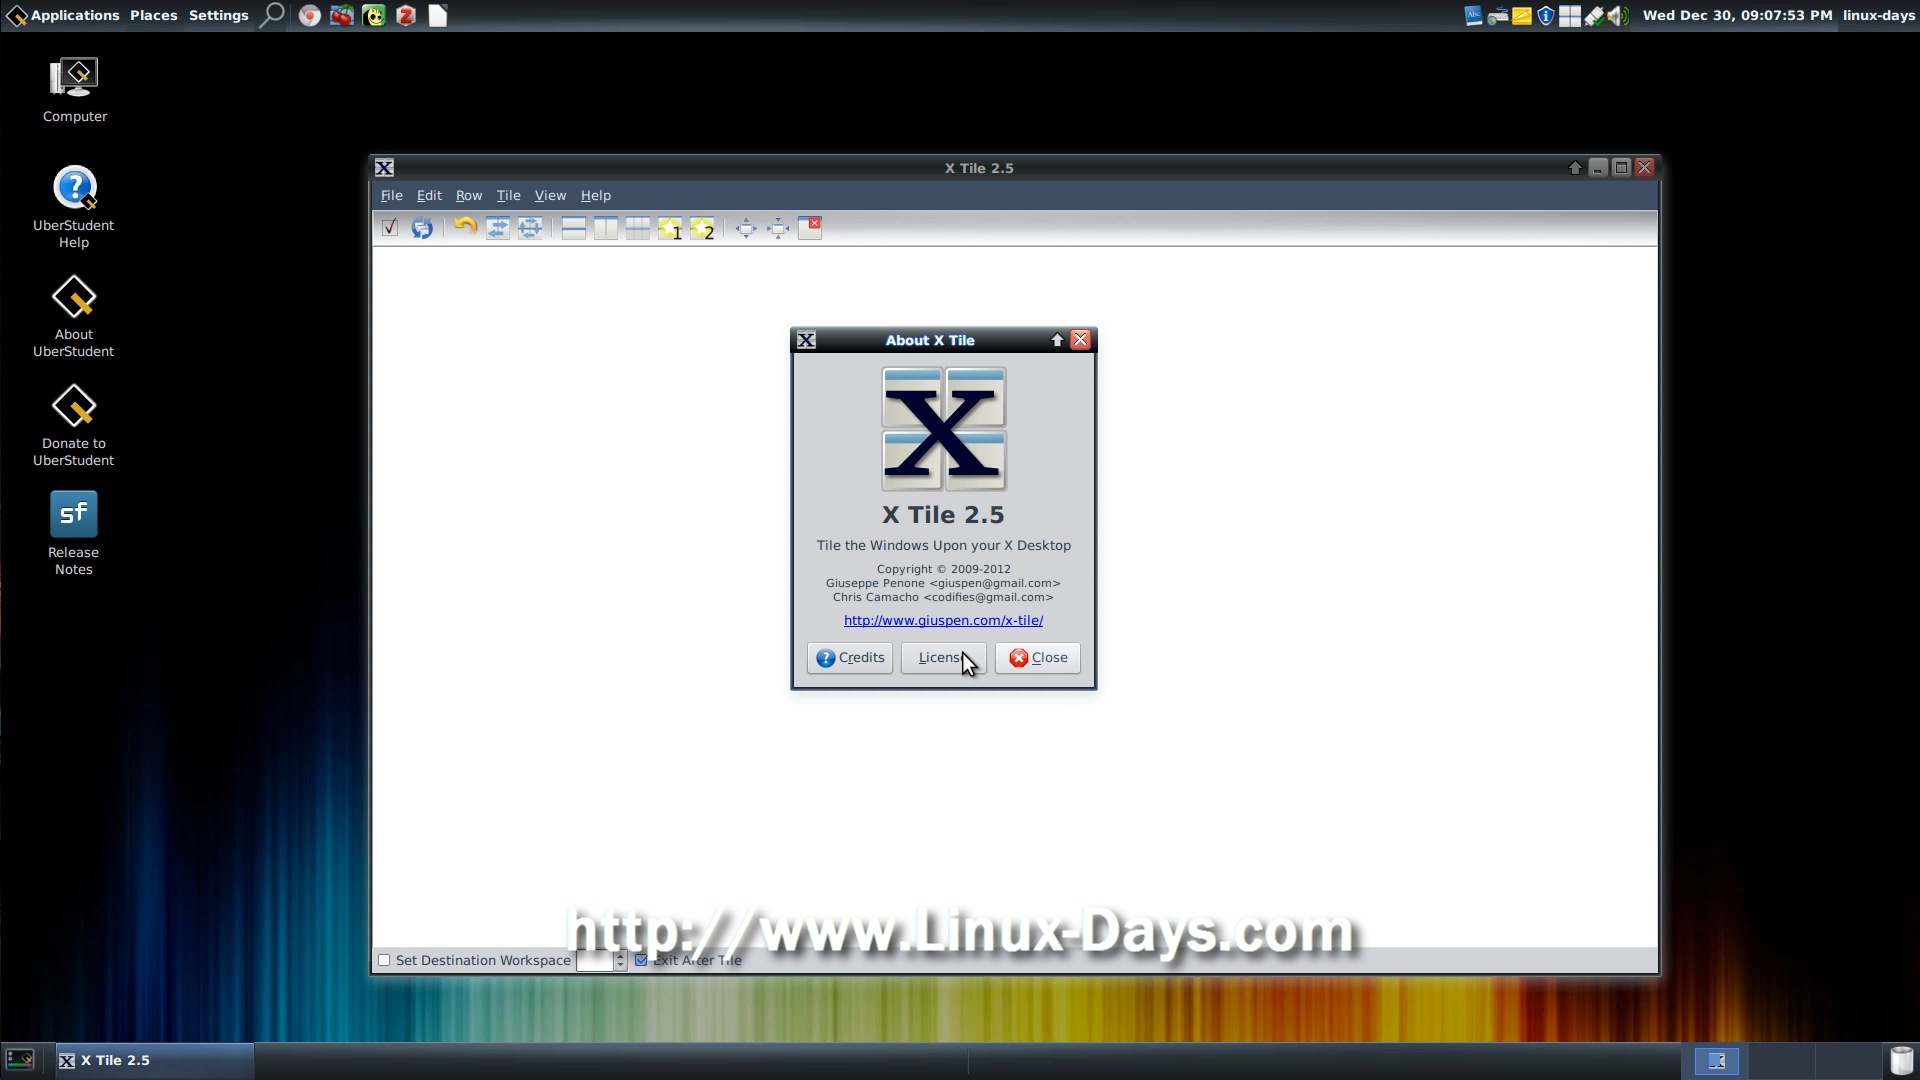Open Tile menu in X Tile

(x=508, y=195)
